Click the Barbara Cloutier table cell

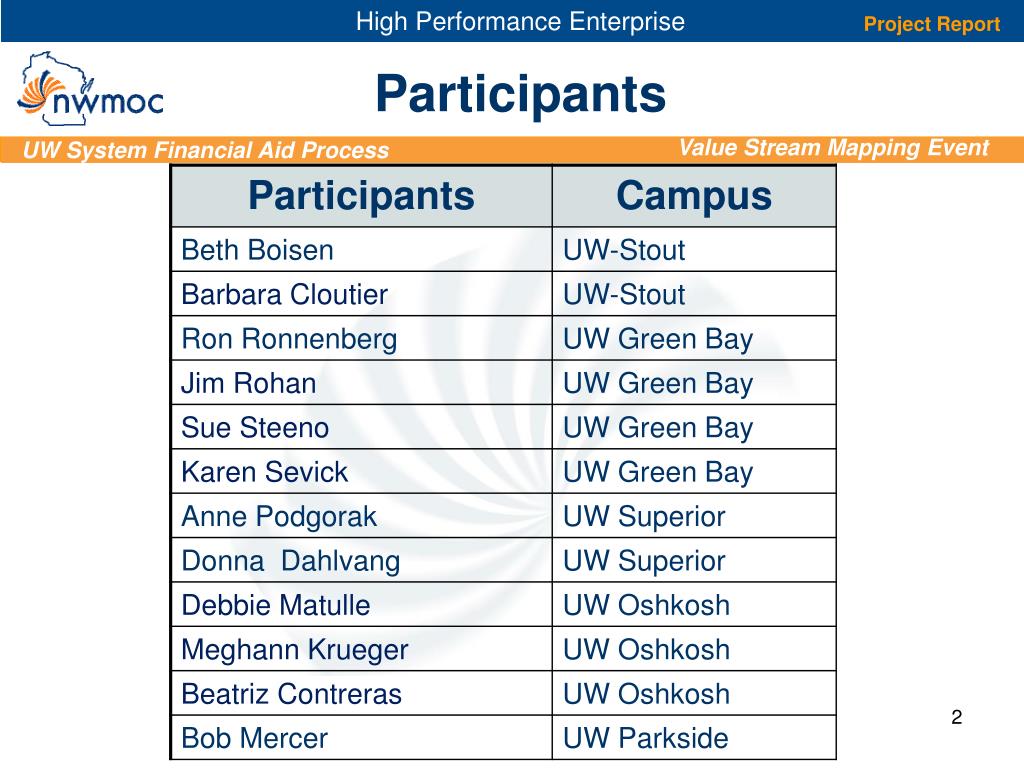[361, 295]
